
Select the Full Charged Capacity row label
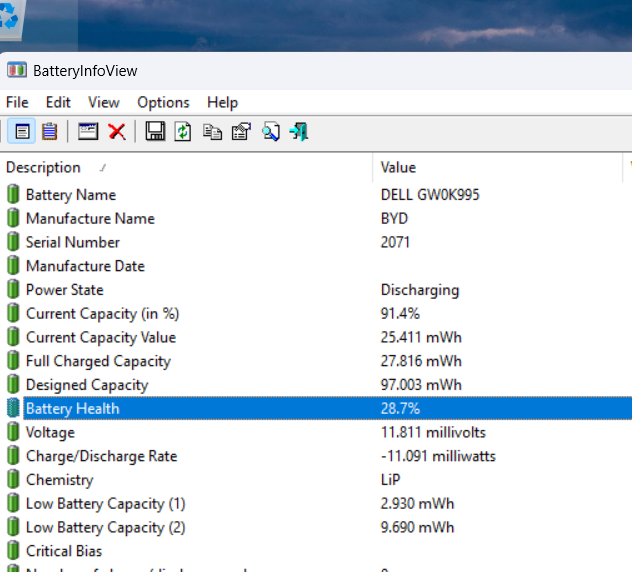(98, 361)
